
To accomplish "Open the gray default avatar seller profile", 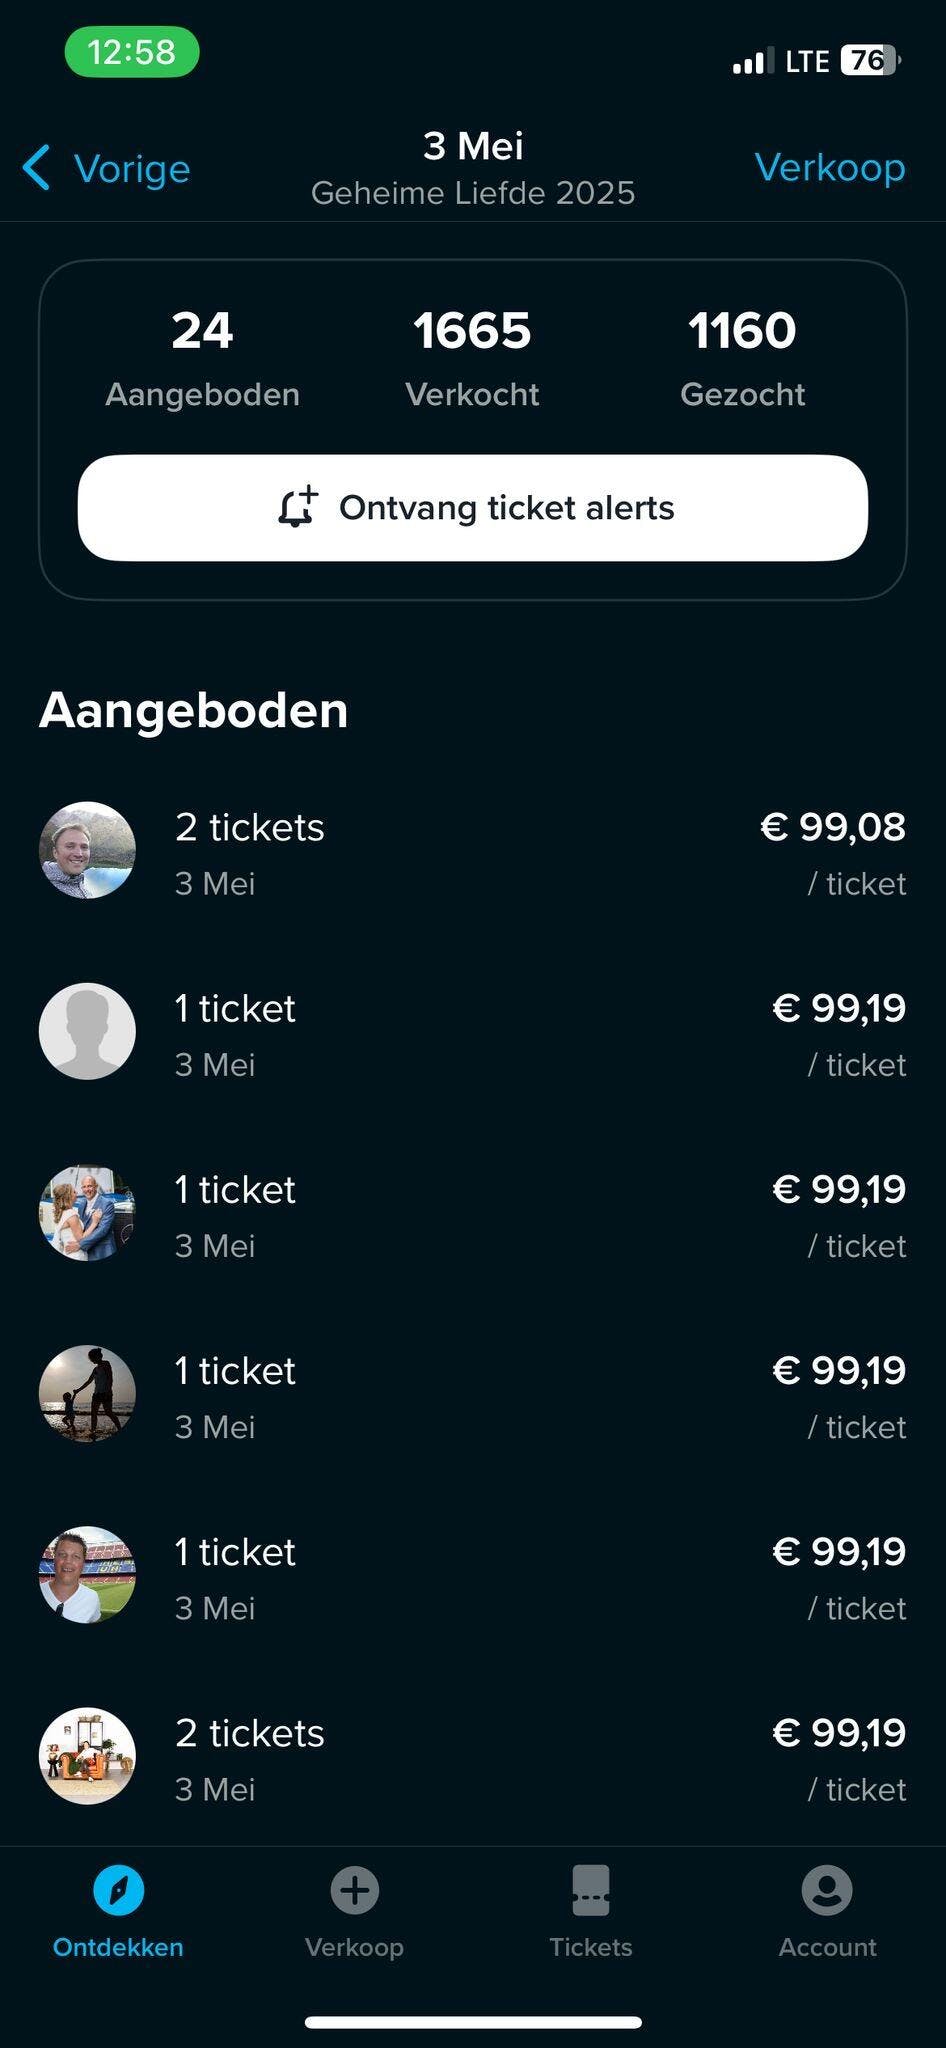I will tap(87, 1031).
